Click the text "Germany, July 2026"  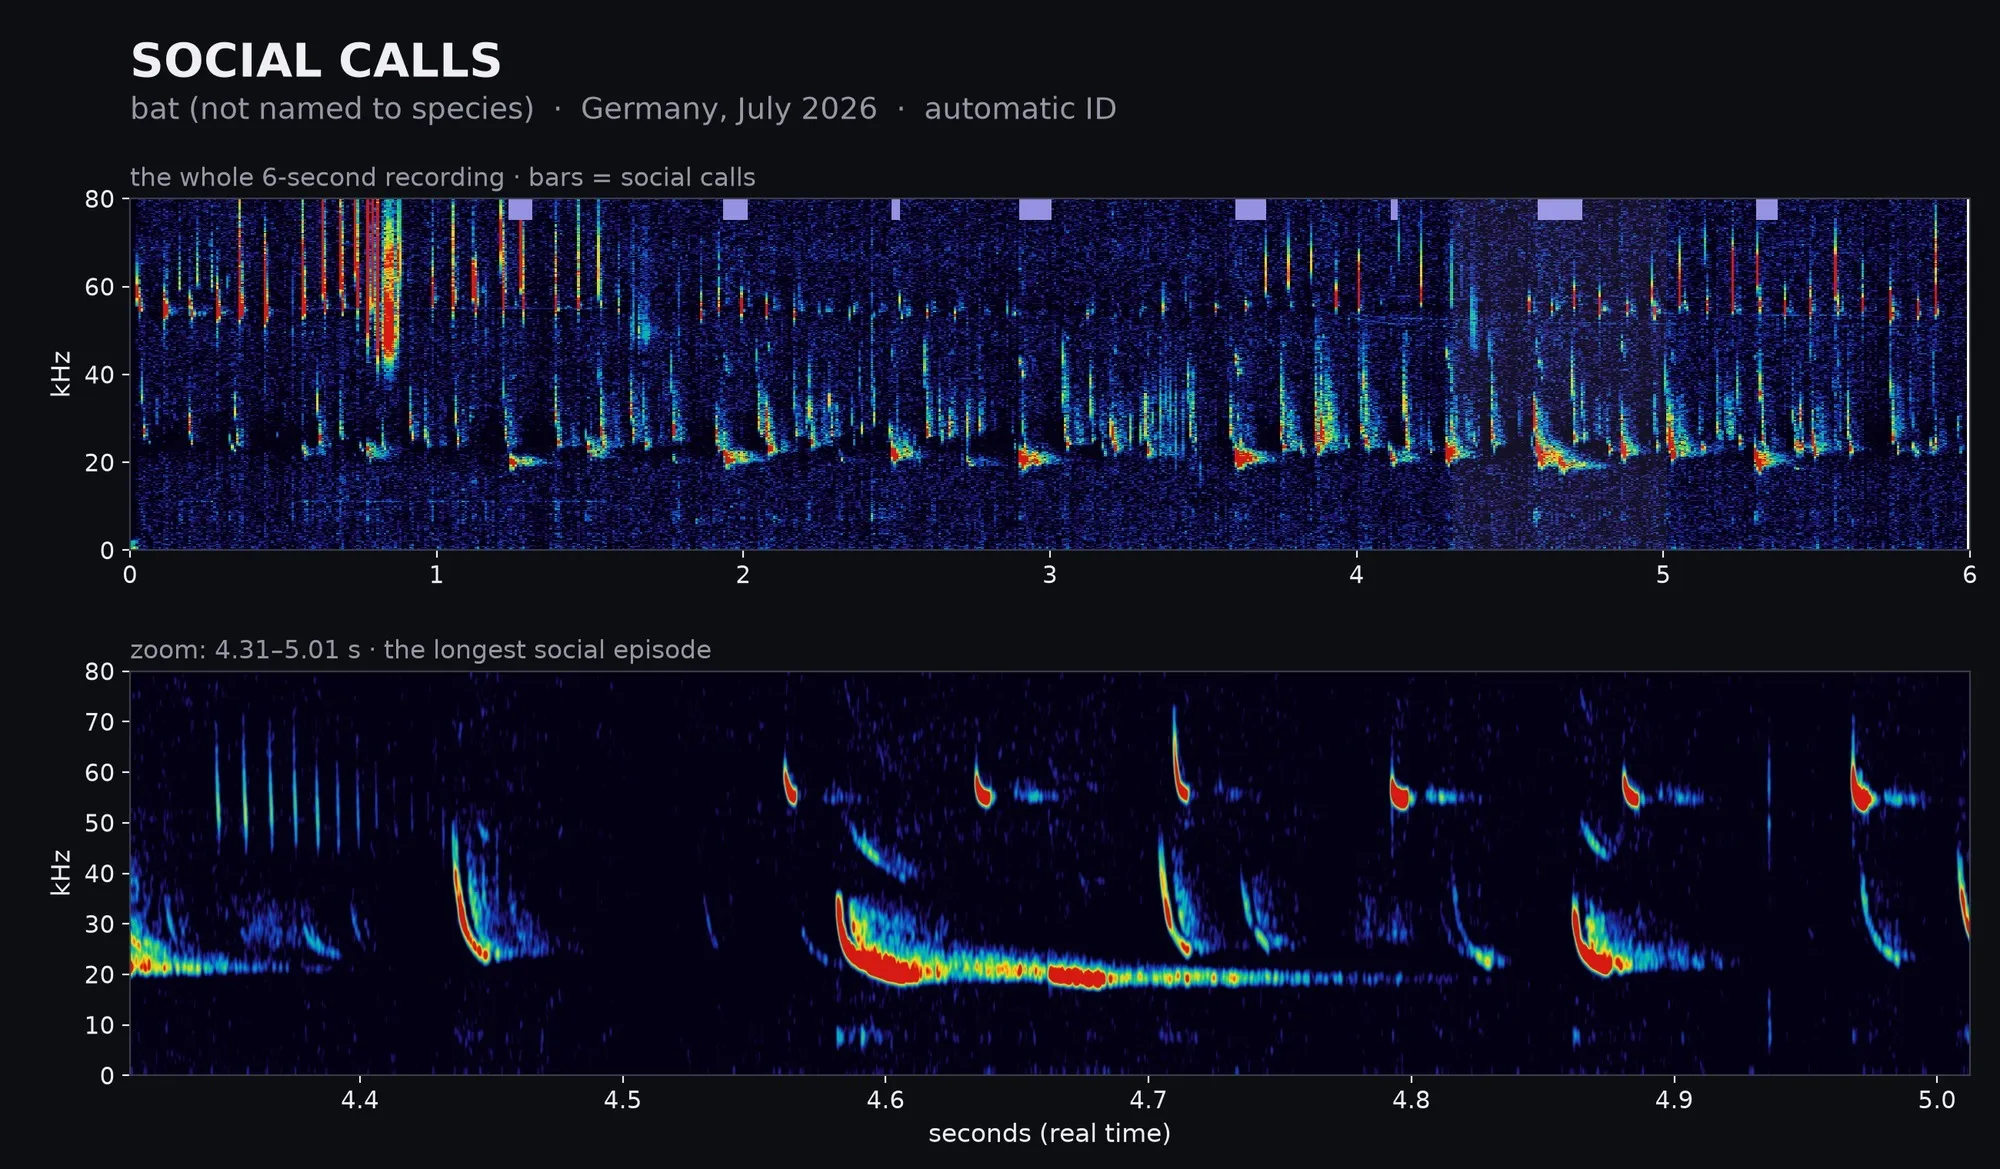click(728, 108)
